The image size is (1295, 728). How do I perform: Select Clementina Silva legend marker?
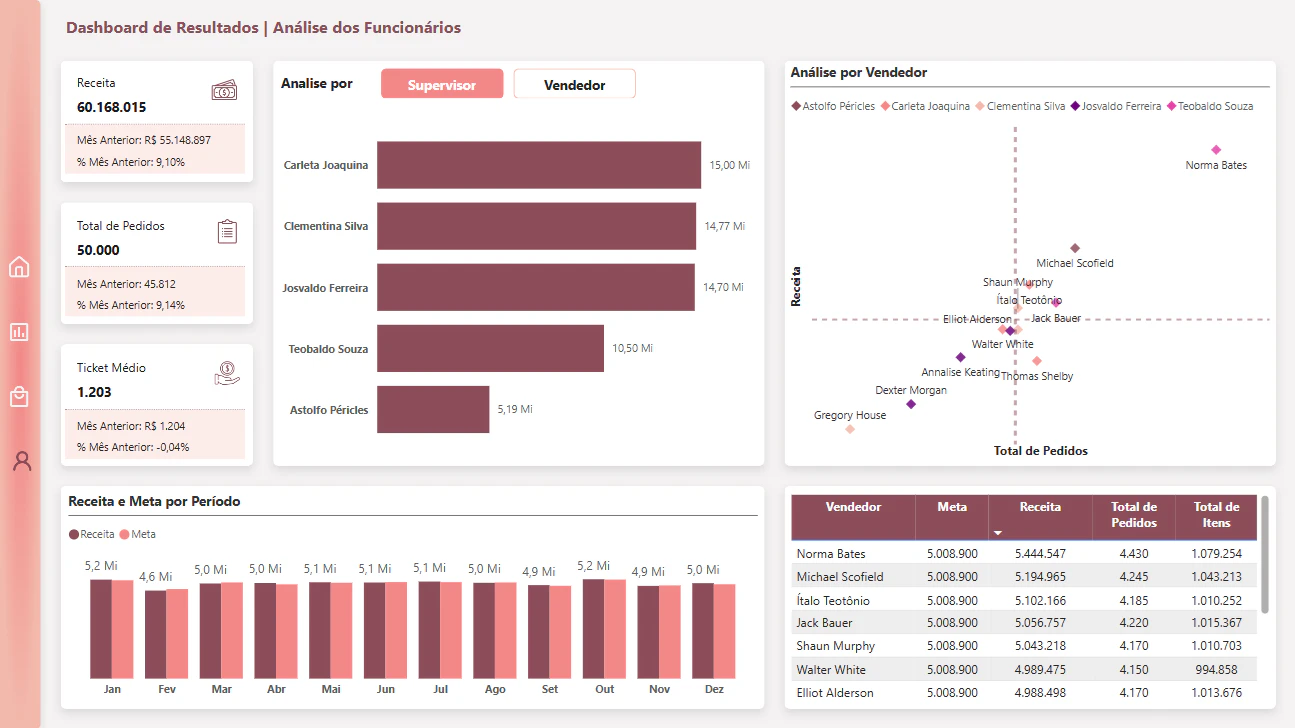(981, 106)
